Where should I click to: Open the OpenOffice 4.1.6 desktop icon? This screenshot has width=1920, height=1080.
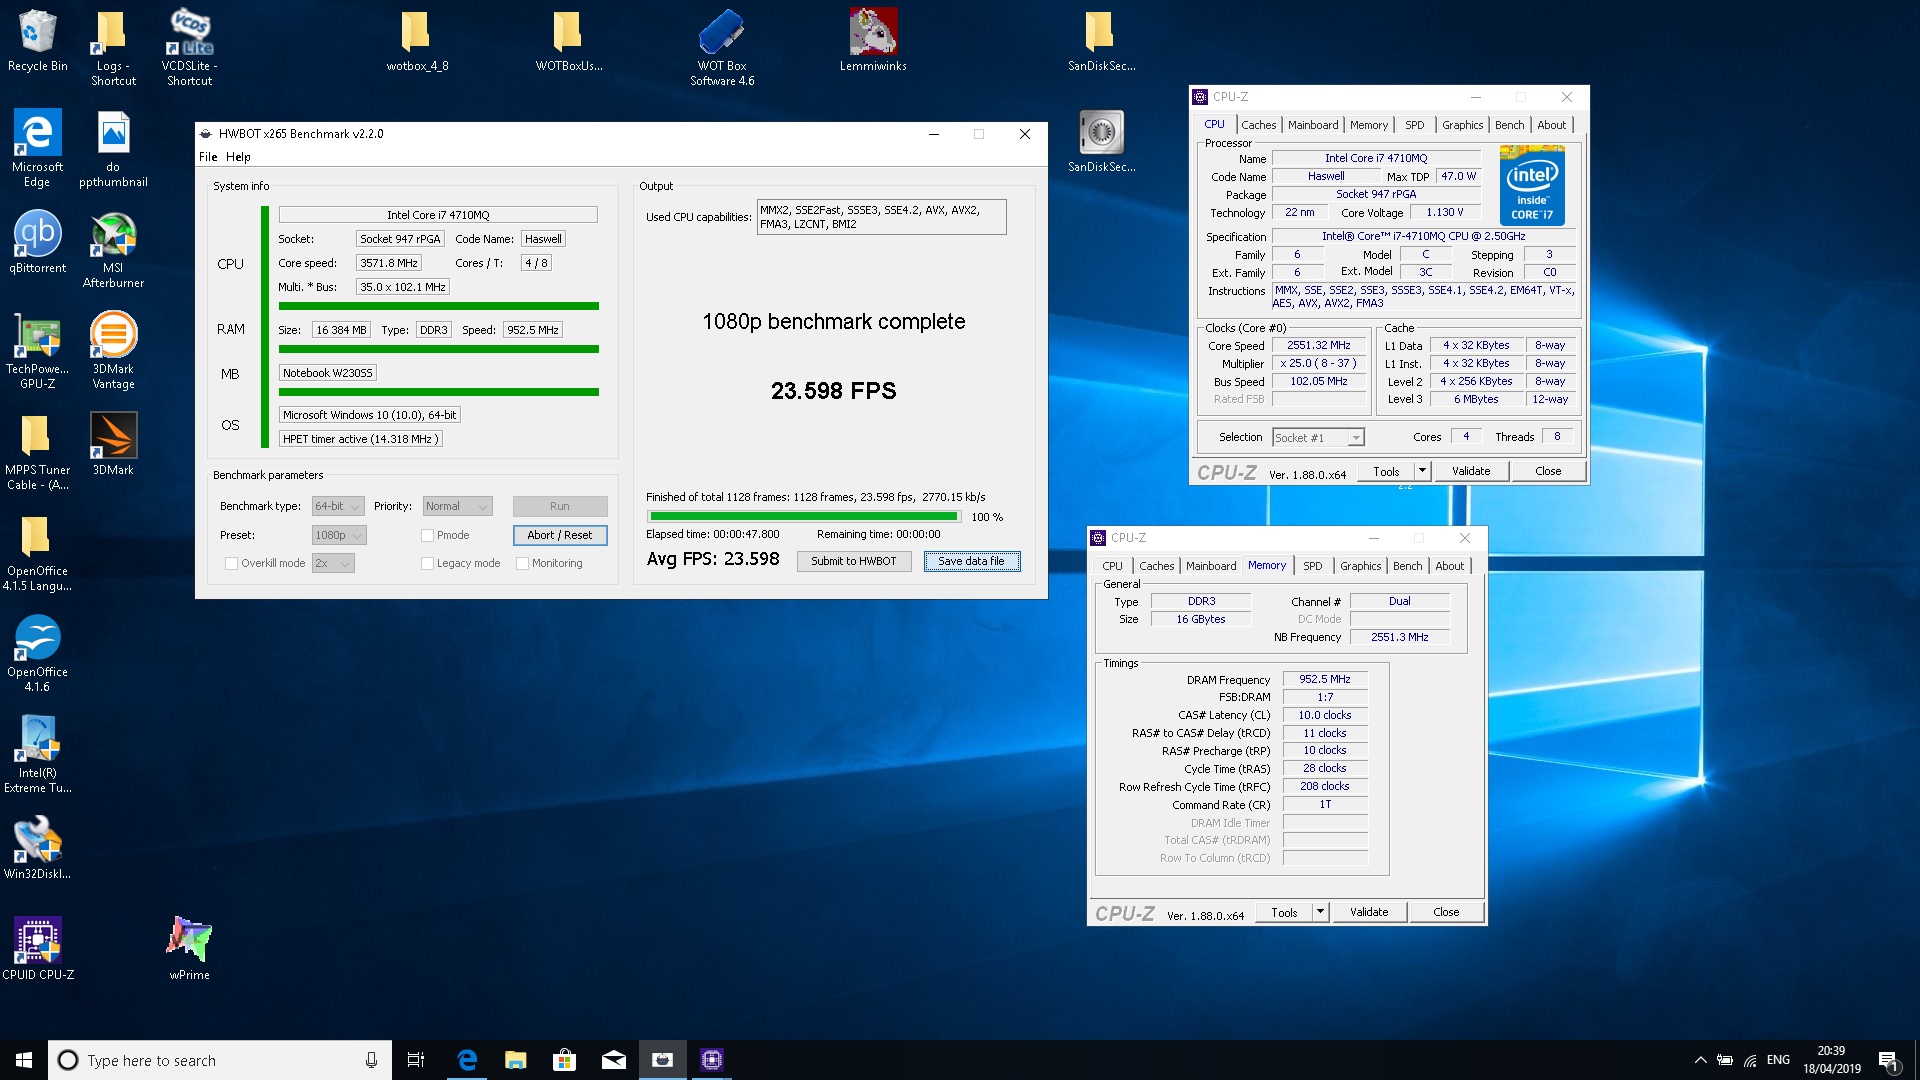point(37,653)
